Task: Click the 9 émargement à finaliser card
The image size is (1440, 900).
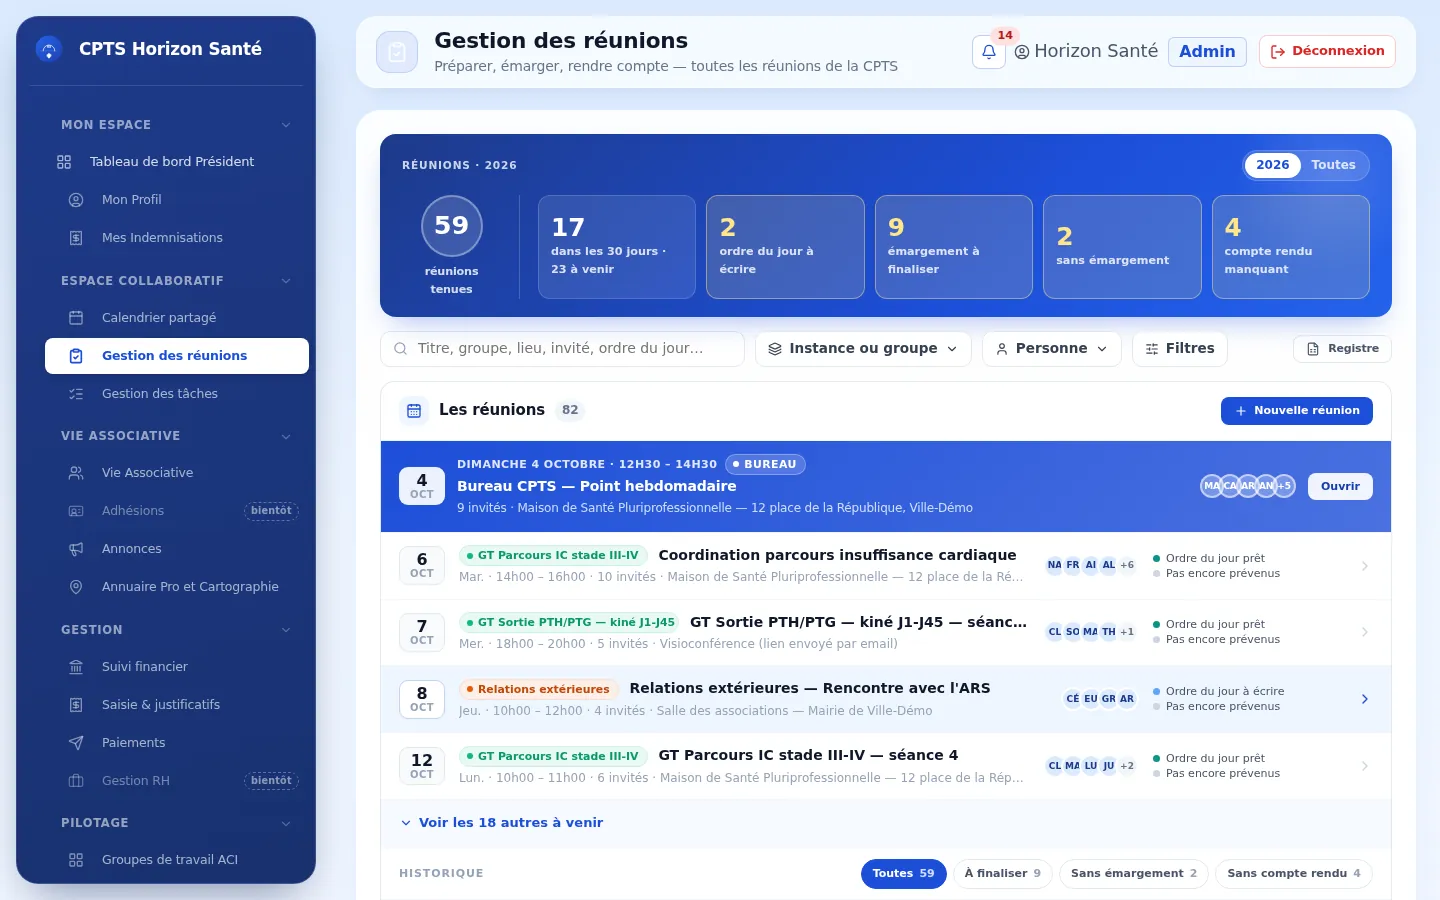Action: 953,247
